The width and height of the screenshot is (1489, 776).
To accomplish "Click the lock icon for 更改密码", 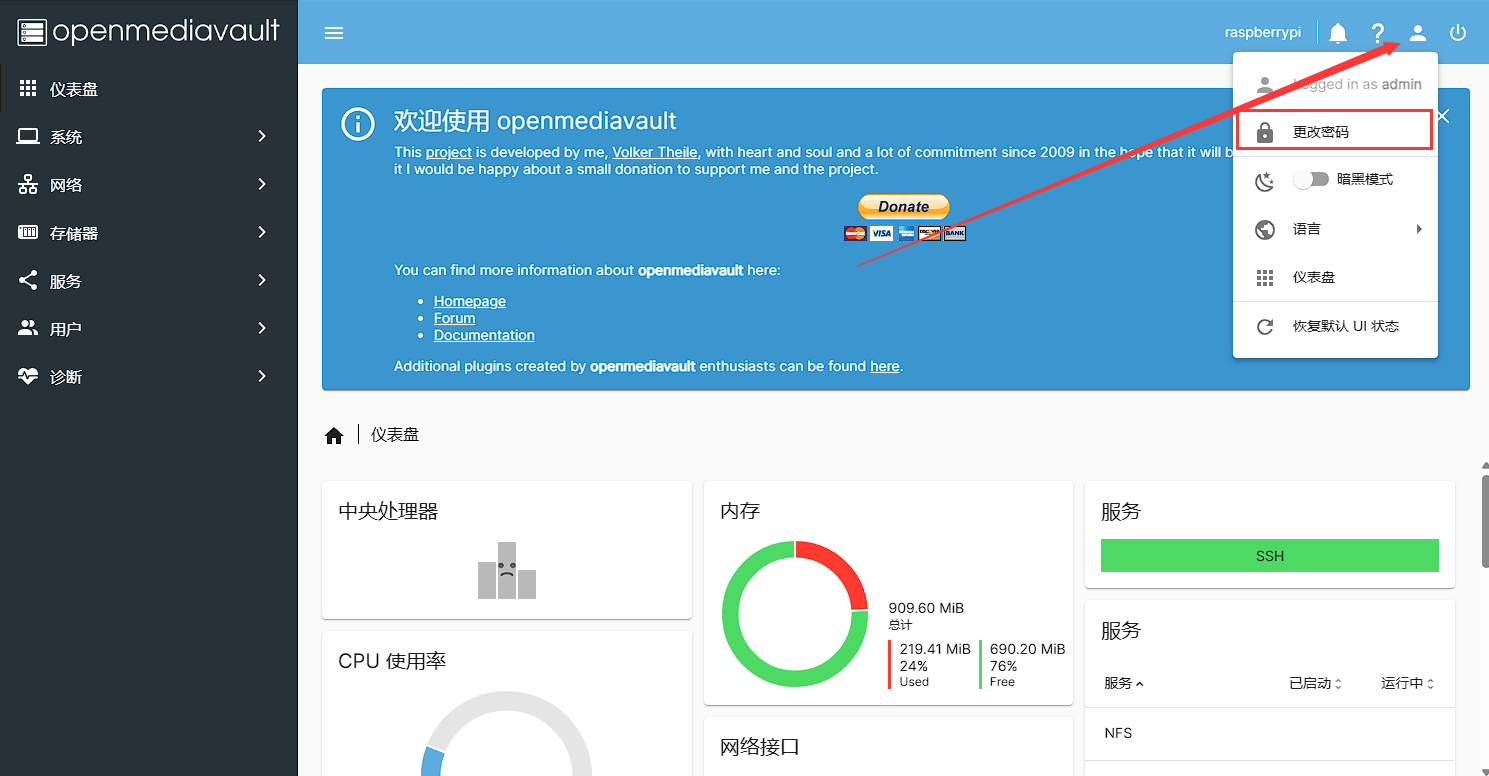I will click(1265, 132).
